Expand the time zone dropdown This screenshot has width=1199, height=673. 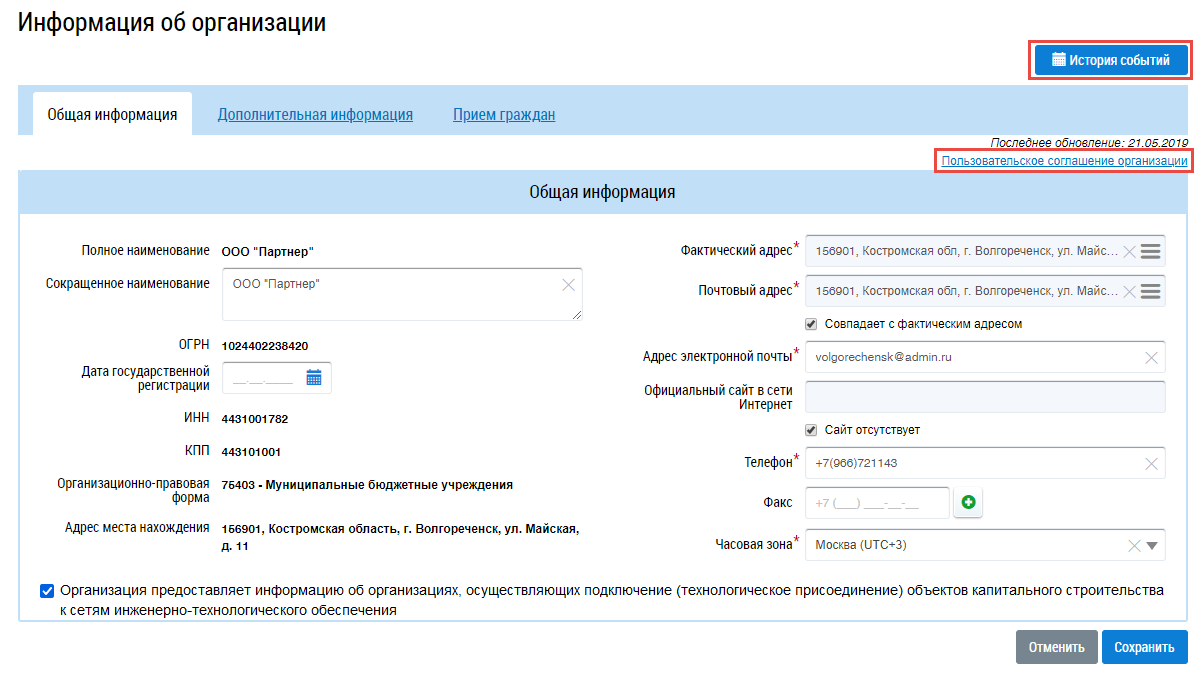pyautogui.click(x=1151, y=546)
